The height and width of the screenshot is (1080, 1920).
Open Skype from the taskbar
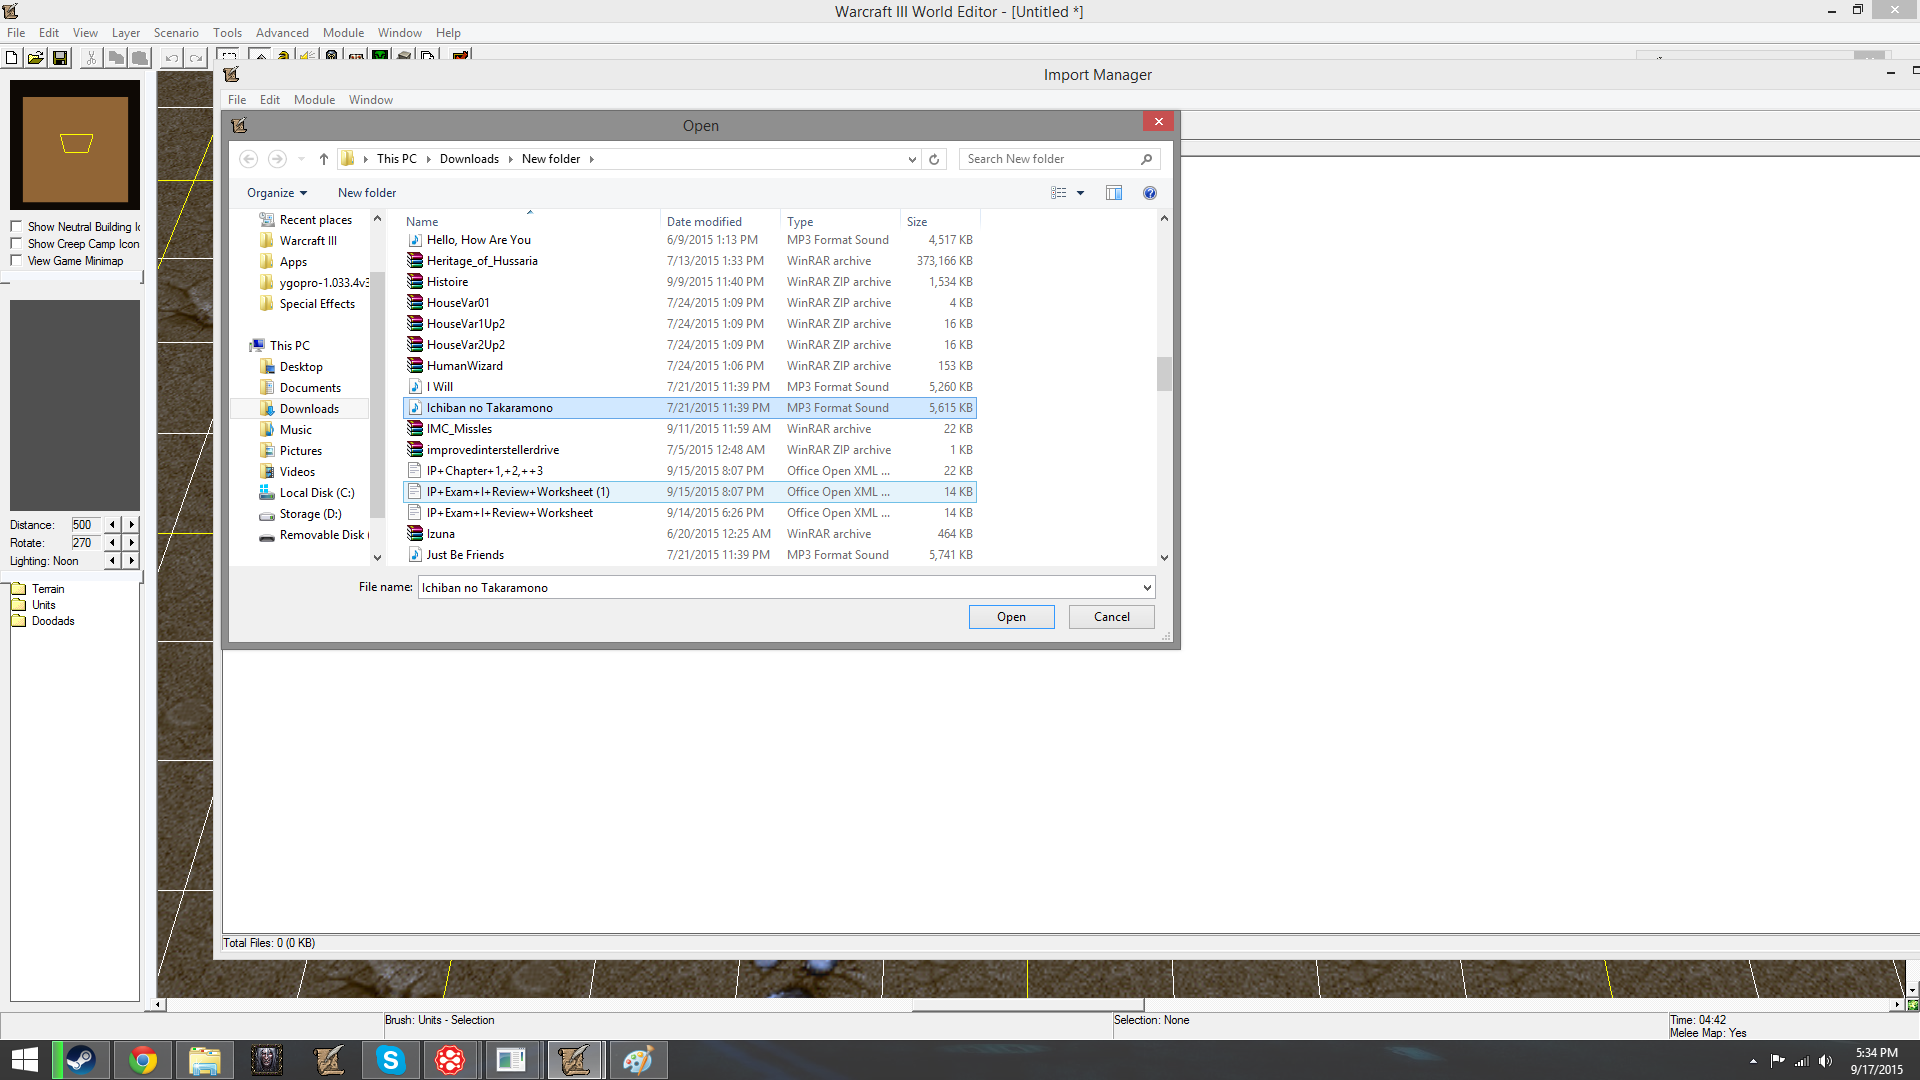(x=390, y=1060)
